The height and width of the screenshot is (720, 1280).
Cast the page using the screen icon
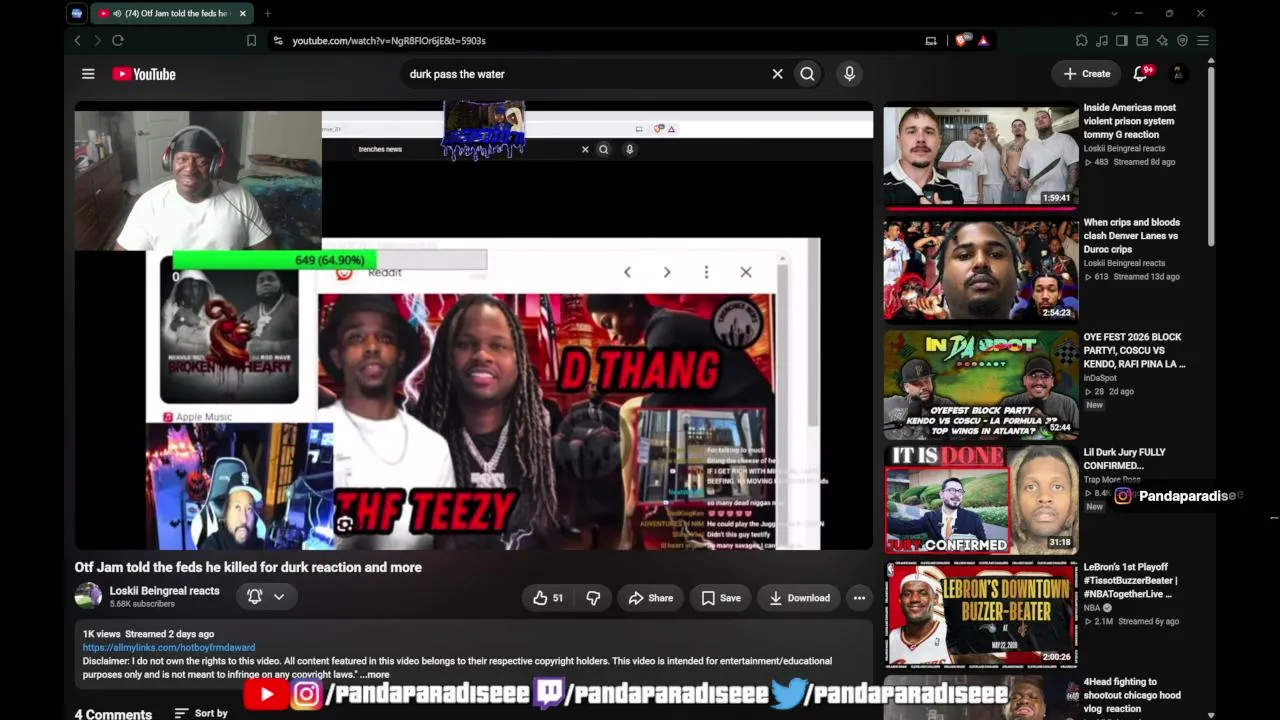pyautogui.click(x=931, y=41)
